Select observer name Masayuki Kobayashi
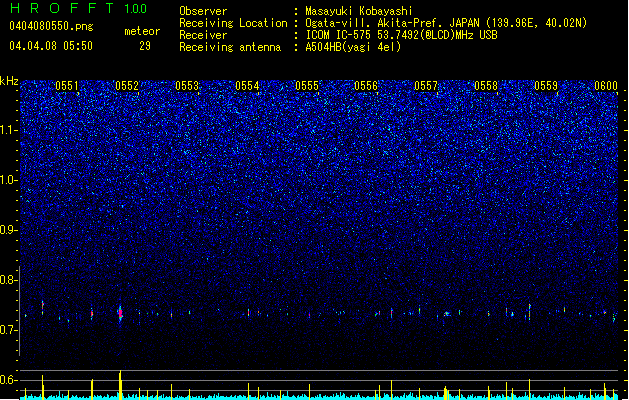The height and width of the screenshot is (400, 629). click(x=359, y=11)
